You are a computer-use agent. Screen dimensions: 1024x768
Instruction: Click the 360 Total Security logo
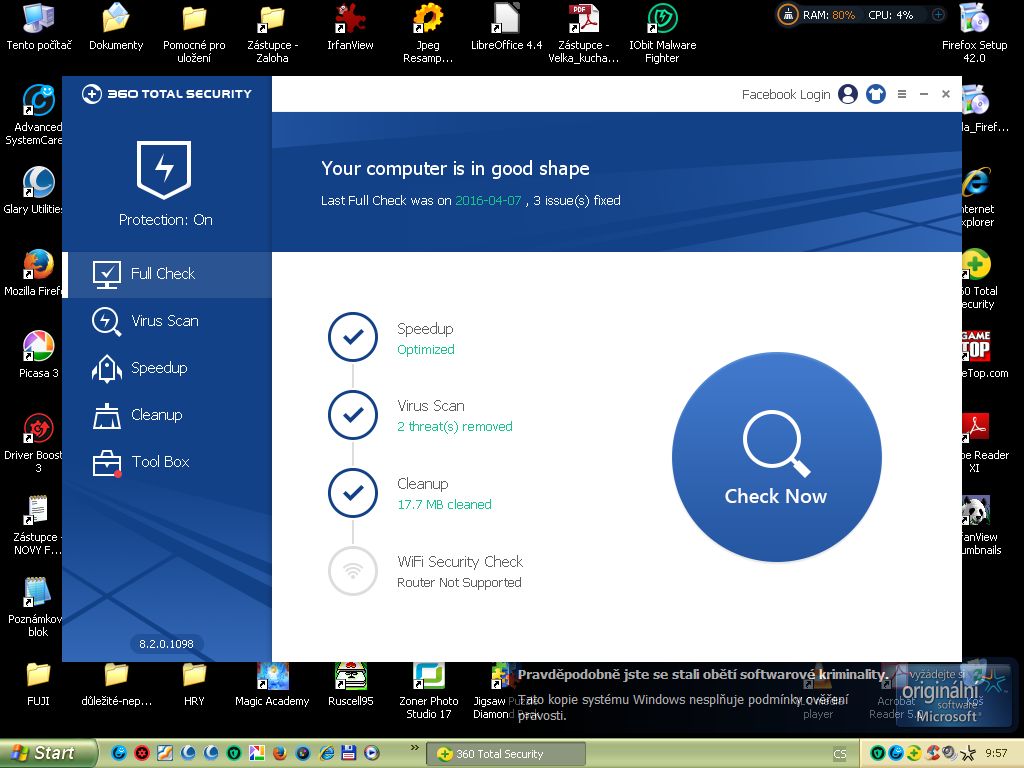[x=167, y=94]
